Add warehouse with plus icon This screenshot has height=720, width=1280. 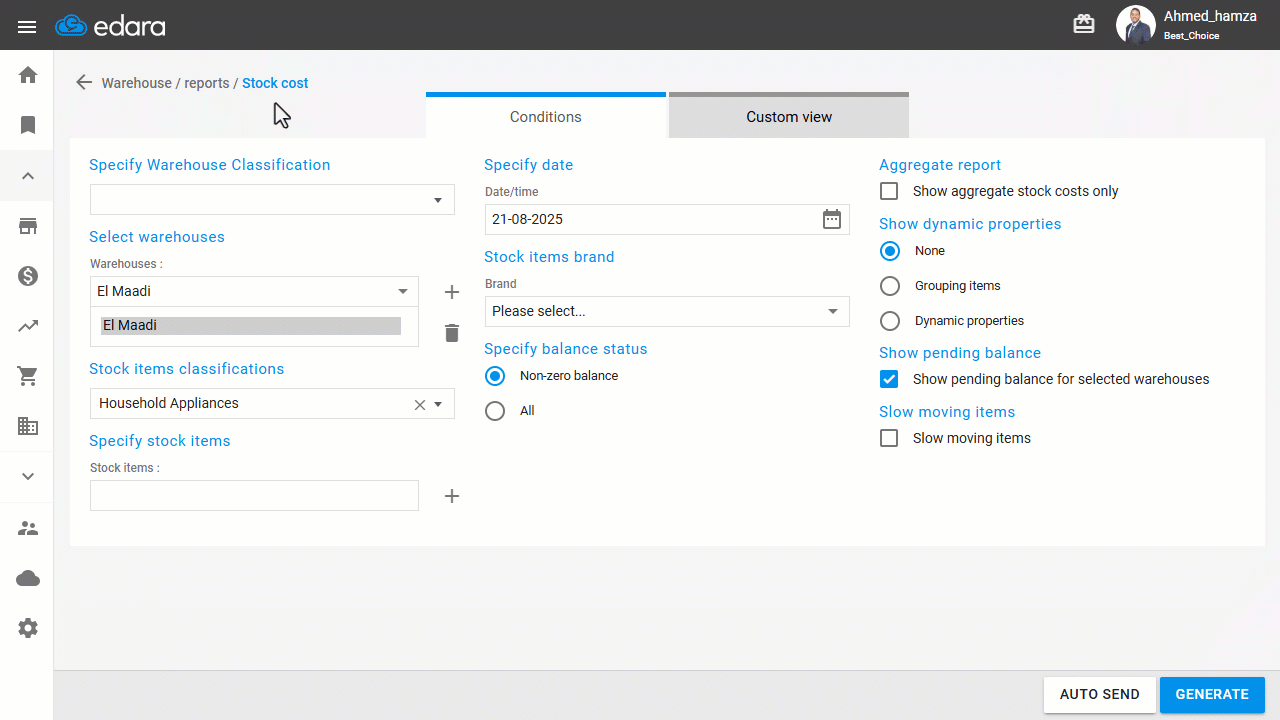coord(452,292)
